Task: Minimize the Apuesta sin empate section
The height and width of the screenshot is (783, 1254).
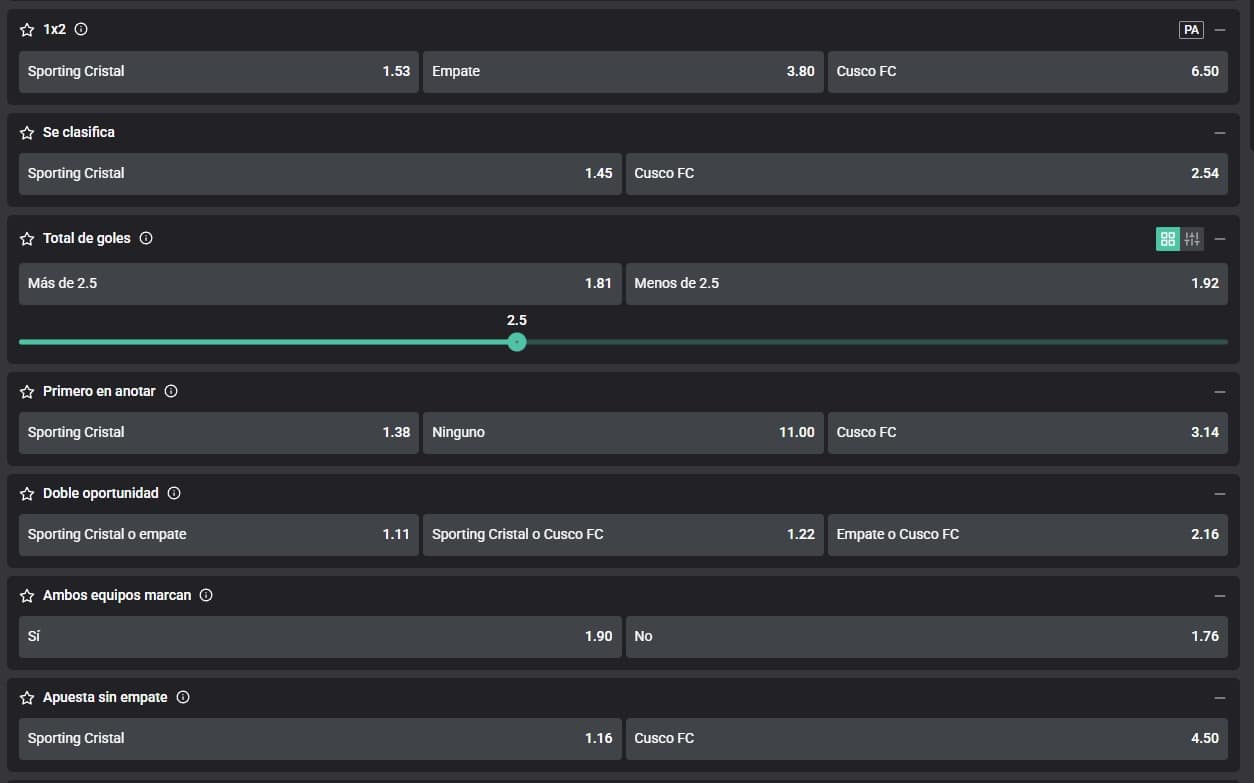Action: pos(1219,697)
